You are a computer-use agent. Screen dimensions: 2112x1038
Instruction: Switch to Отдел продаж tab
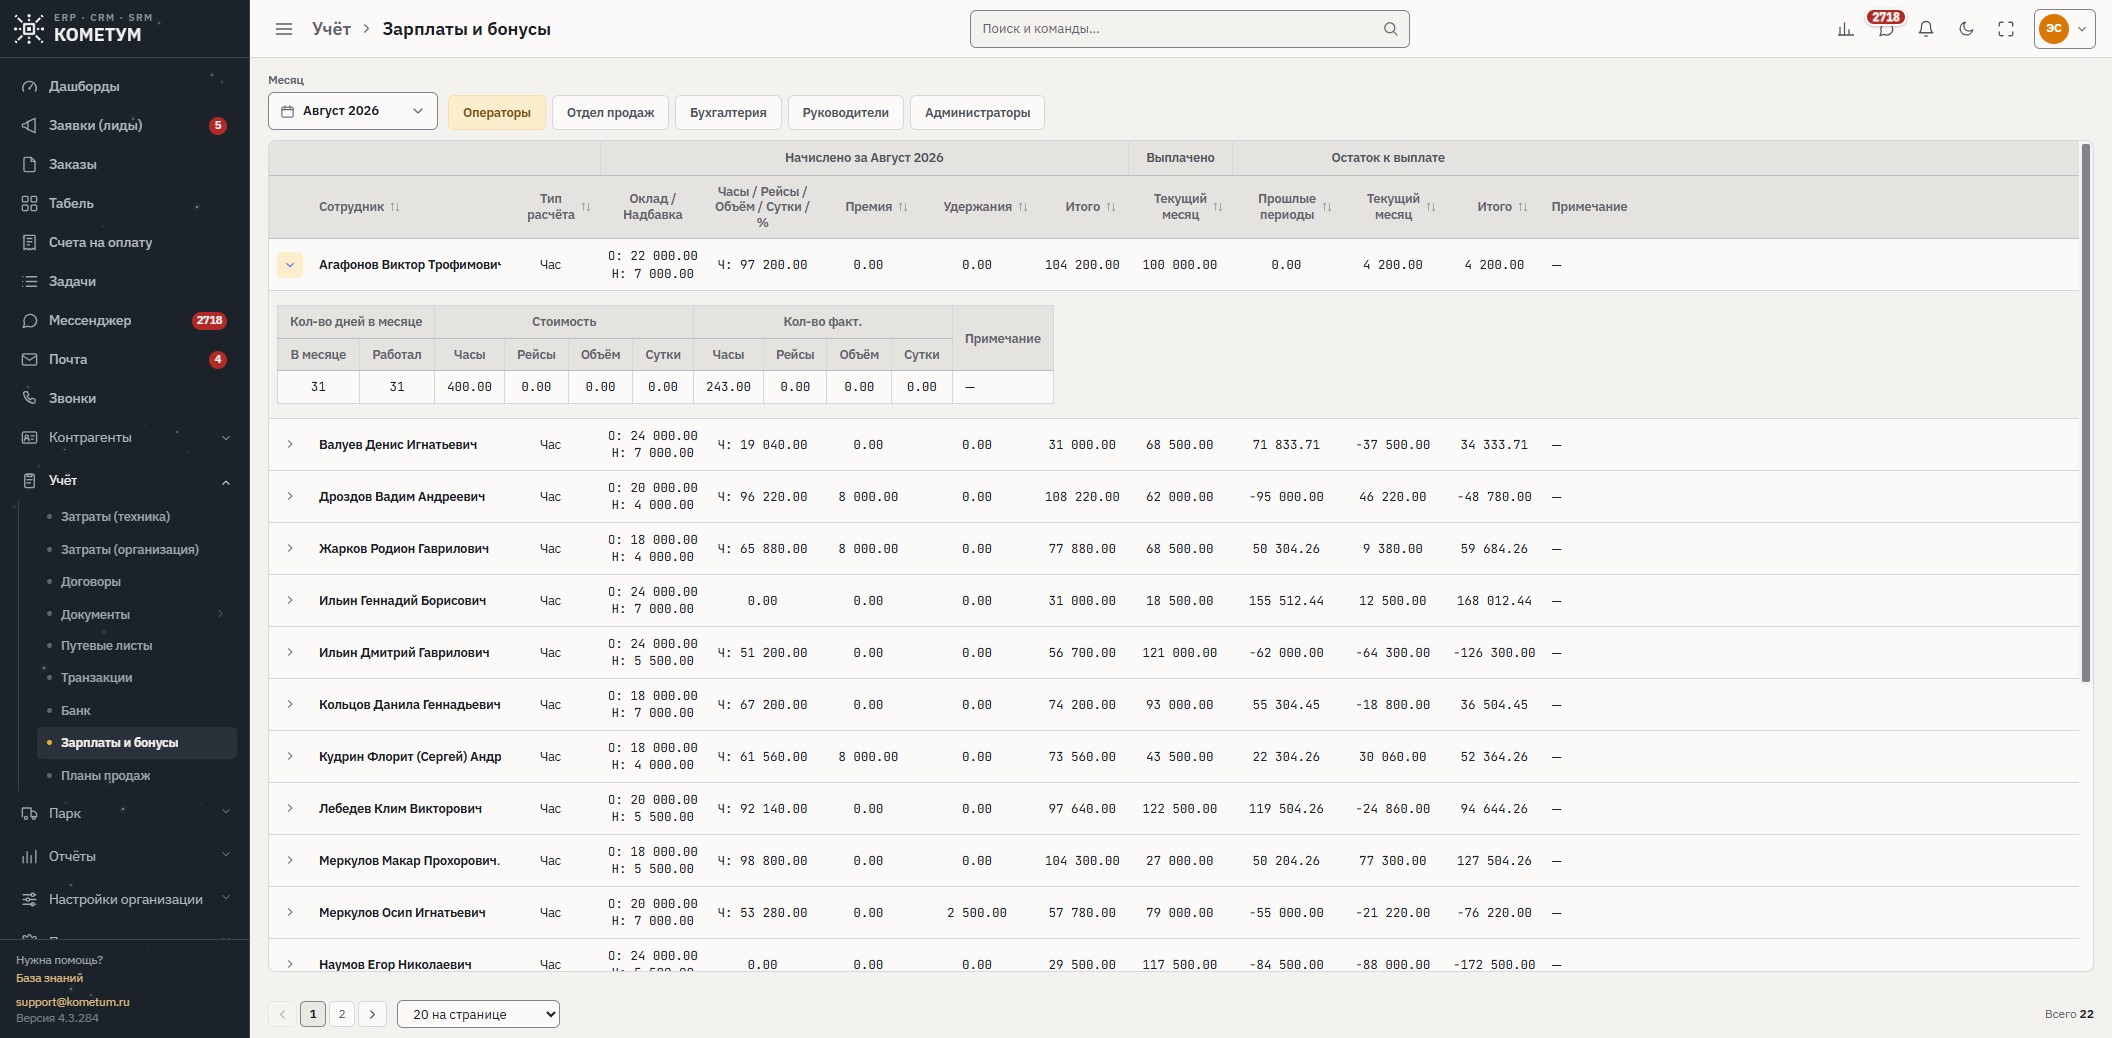(610, 113)
